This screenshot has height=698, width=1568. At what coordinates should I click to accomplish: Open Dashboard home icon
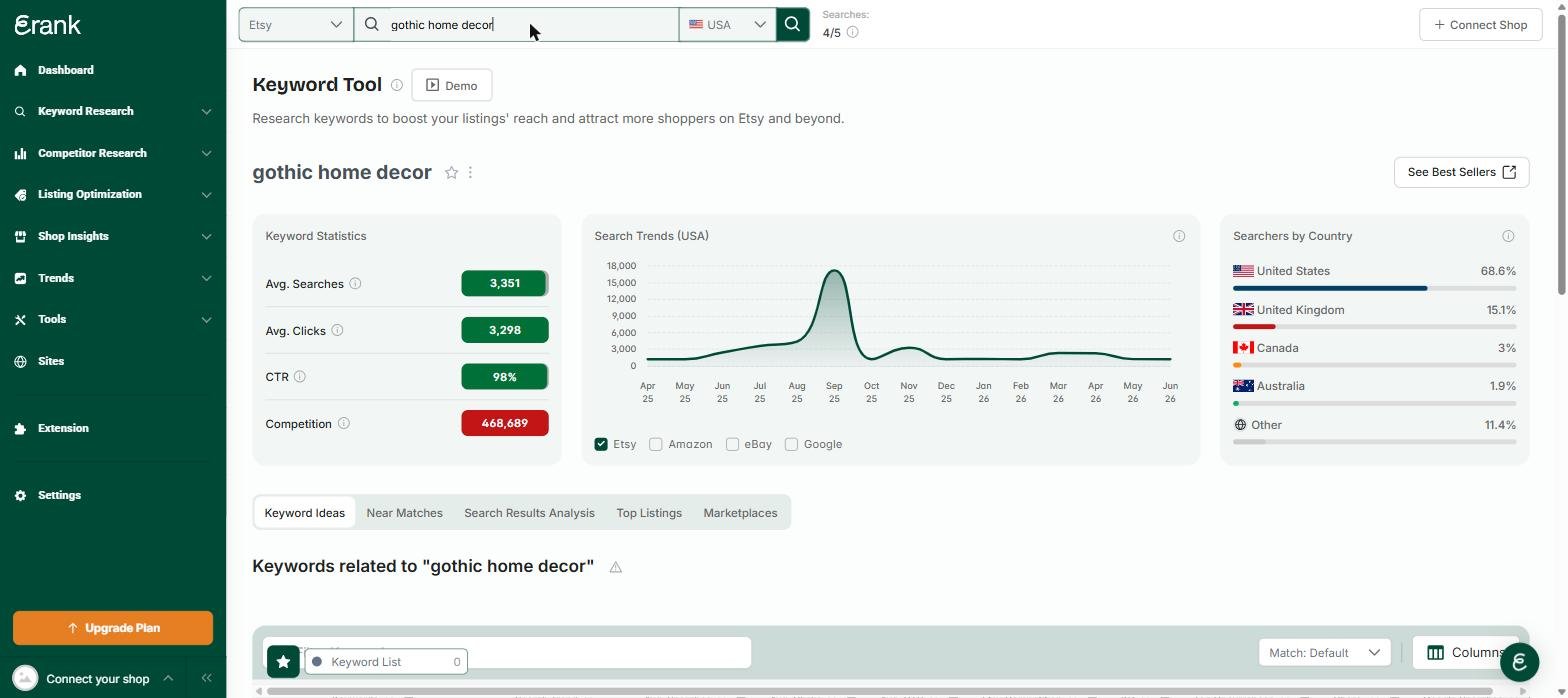pyautogui.click(x=20, y=70)
